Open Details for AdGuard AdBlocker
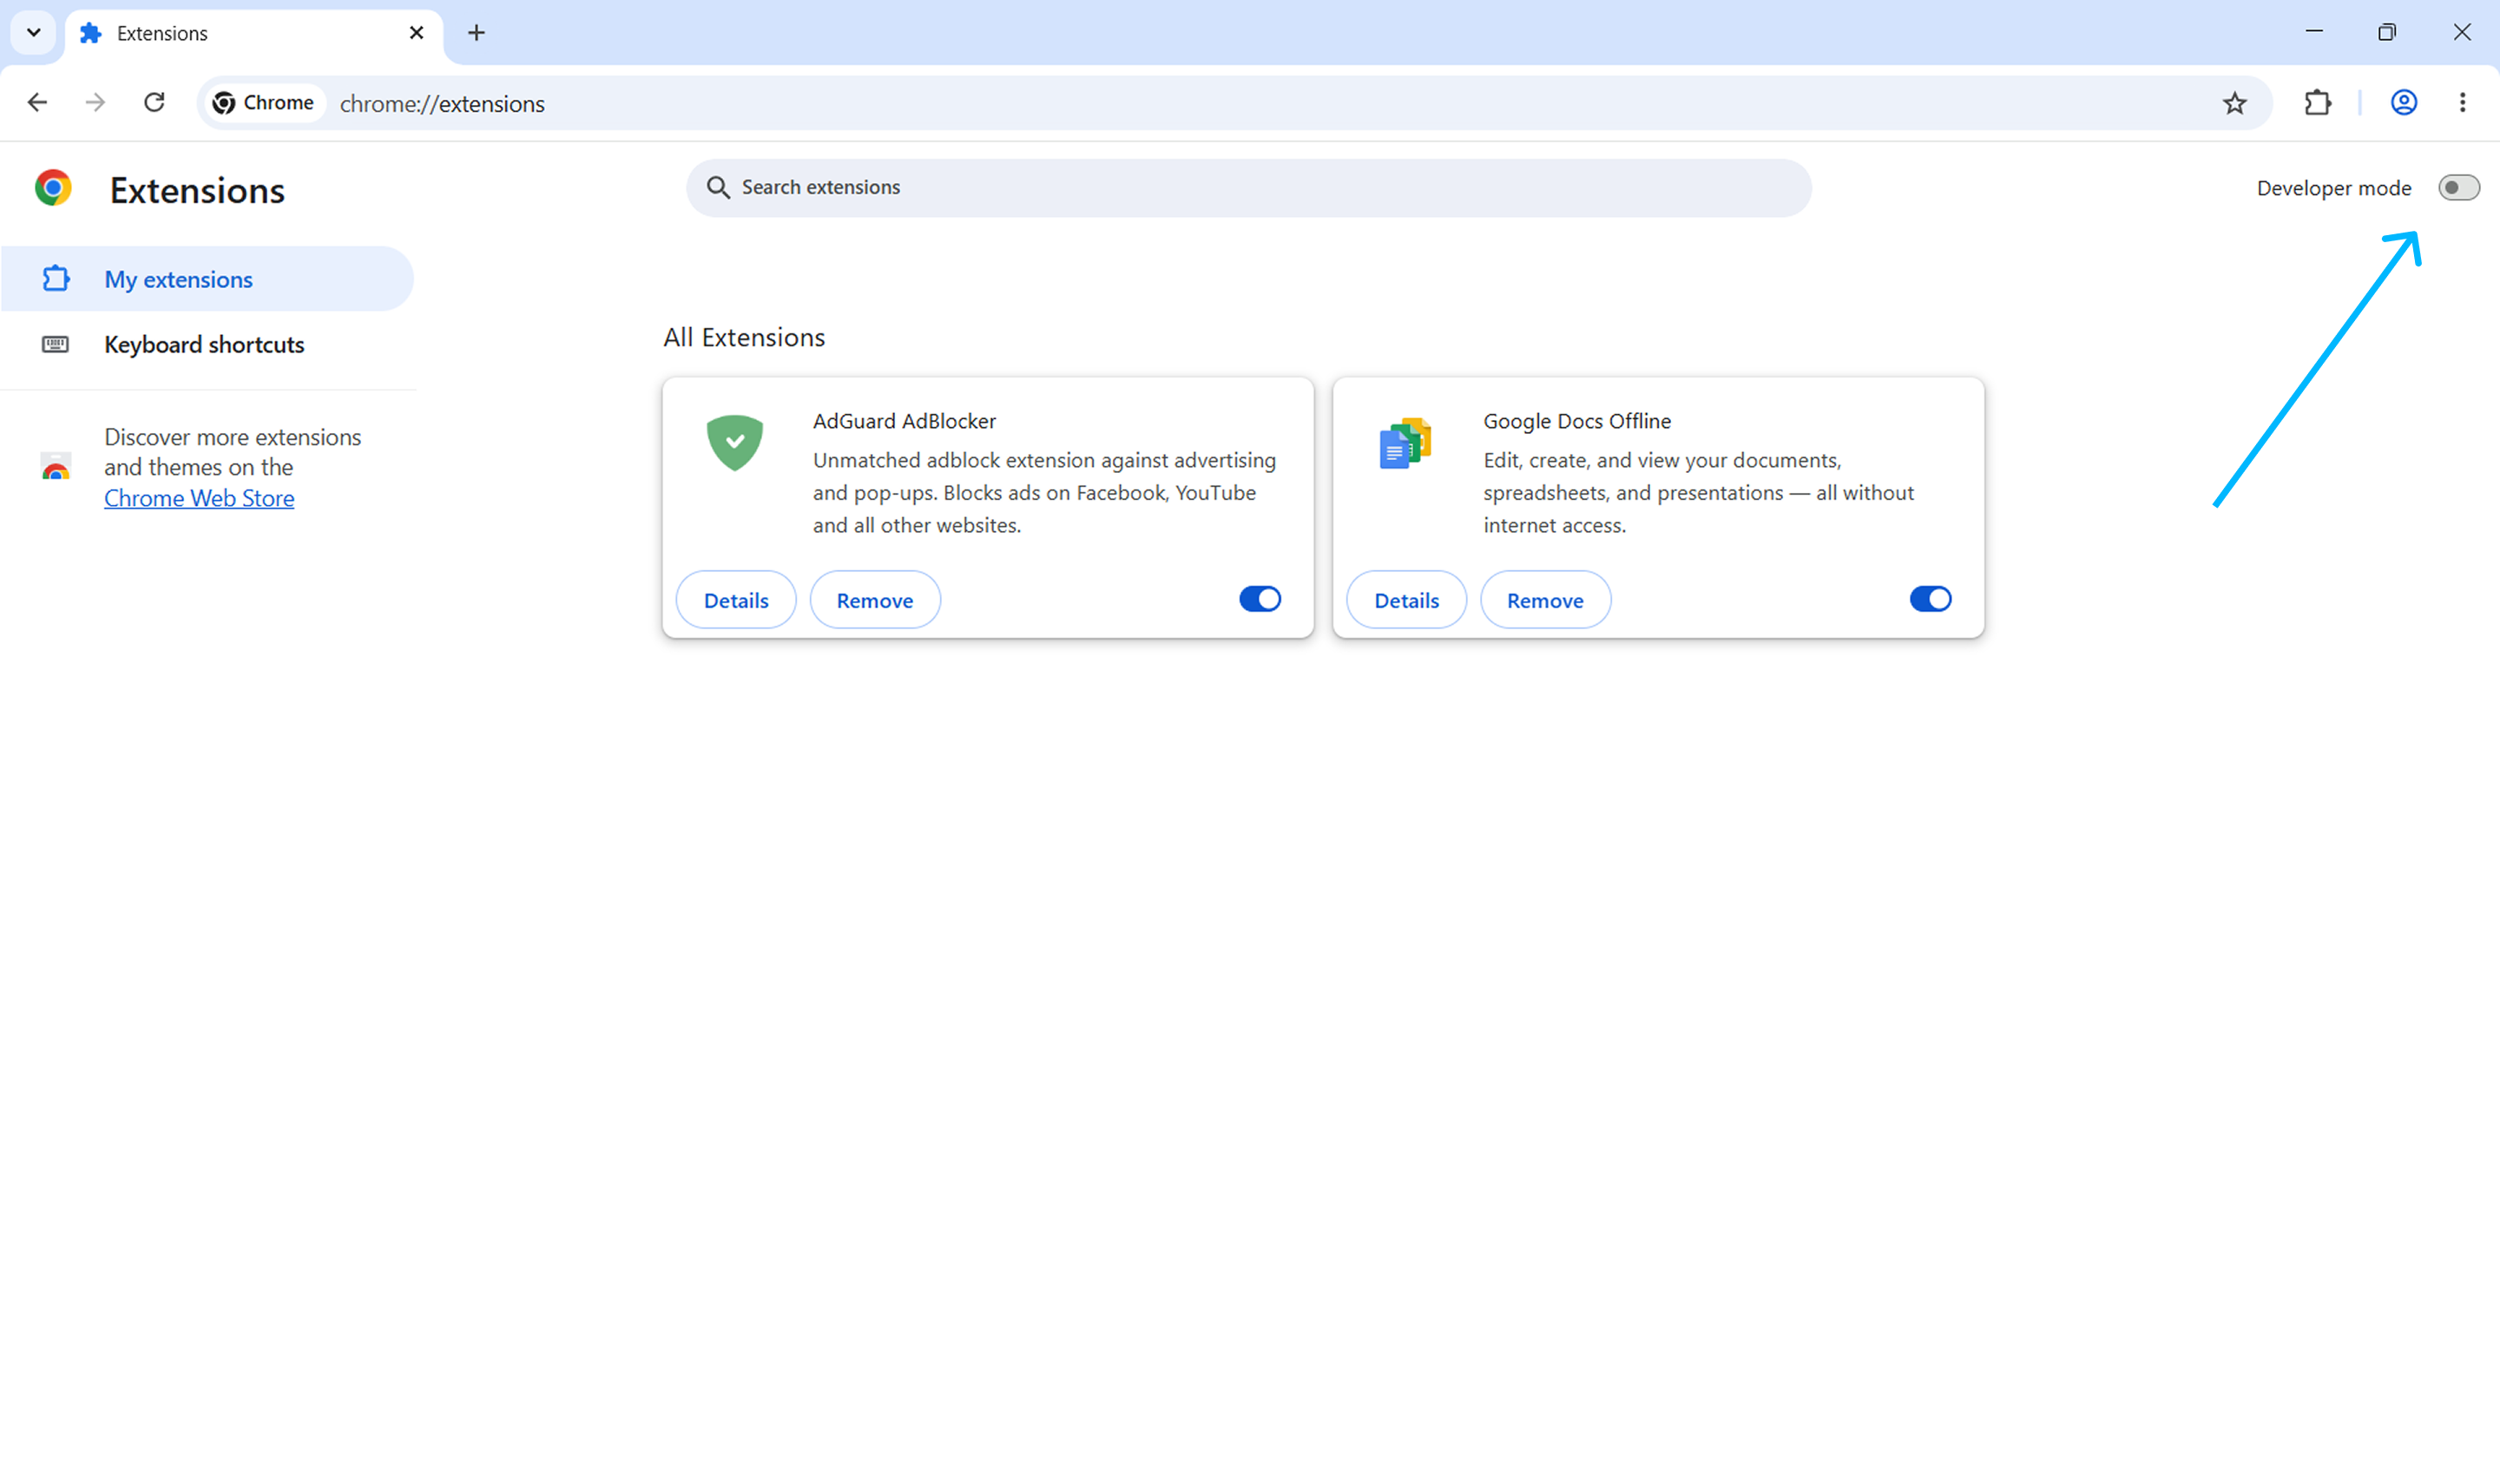The image size is (2500, 1484). [x=736, y=600]
